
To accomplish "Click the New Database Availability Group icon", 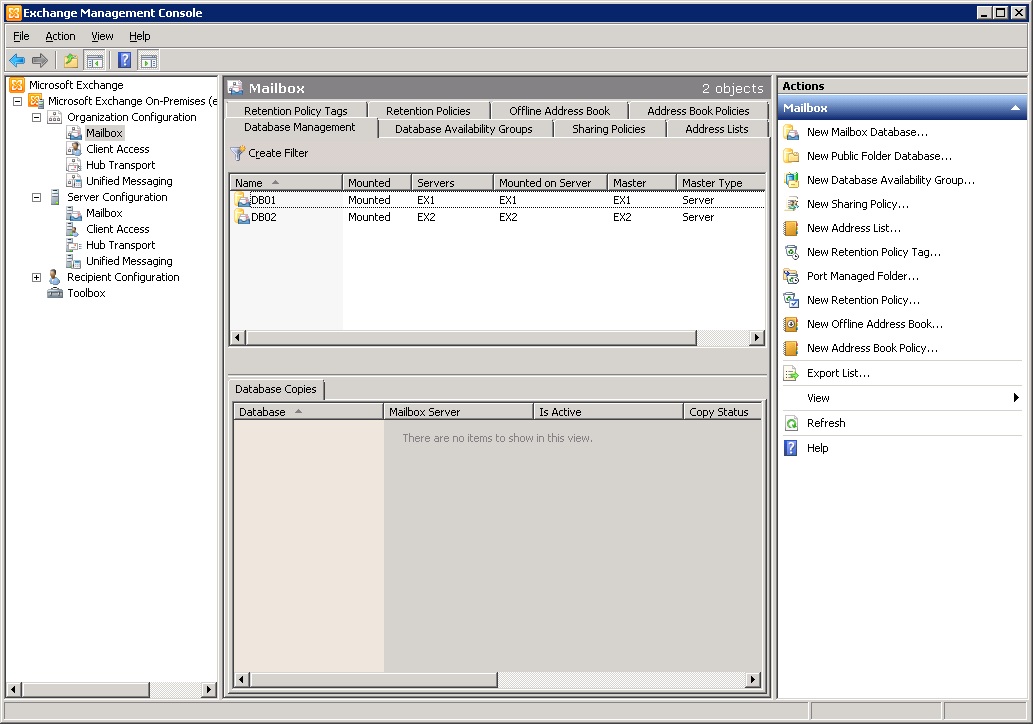I will coord(791,180).
